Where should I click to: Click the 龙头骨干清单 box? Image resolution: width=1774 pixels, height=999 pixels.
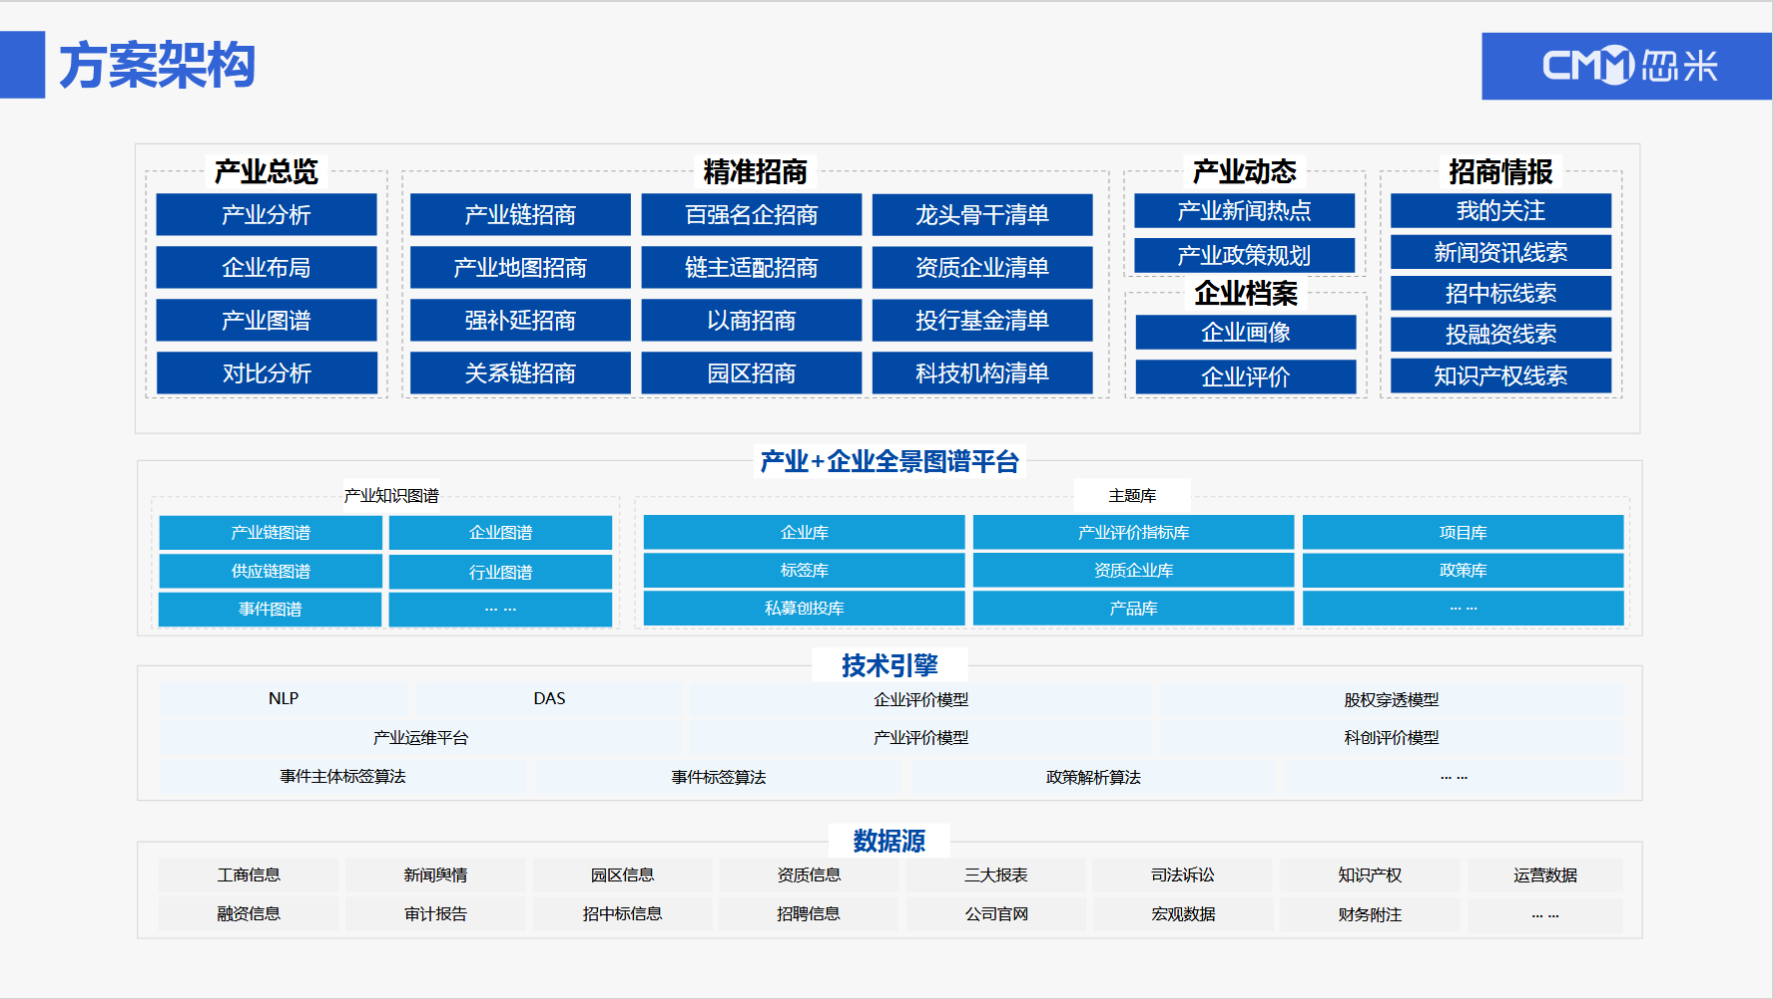(981, 215)
